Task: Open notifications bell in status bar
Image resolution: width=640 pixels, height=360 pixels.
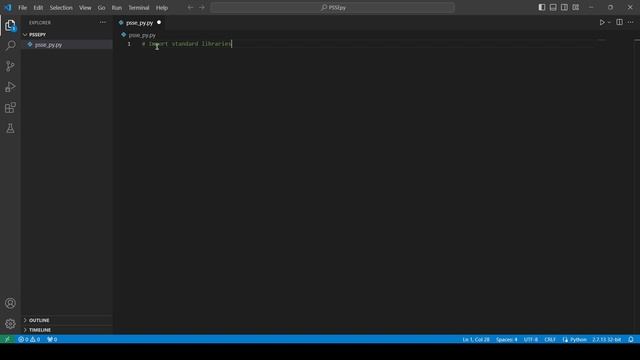Action: 631,339
